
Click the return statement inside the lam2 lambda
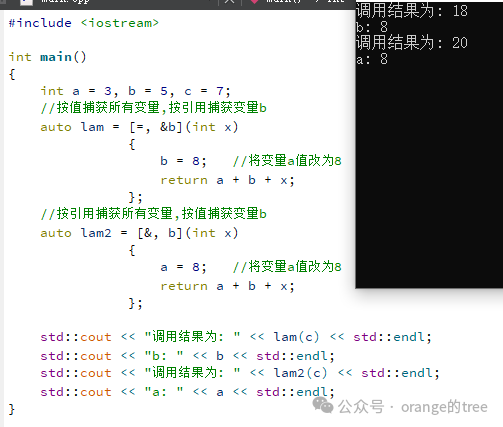coord(227,286)
